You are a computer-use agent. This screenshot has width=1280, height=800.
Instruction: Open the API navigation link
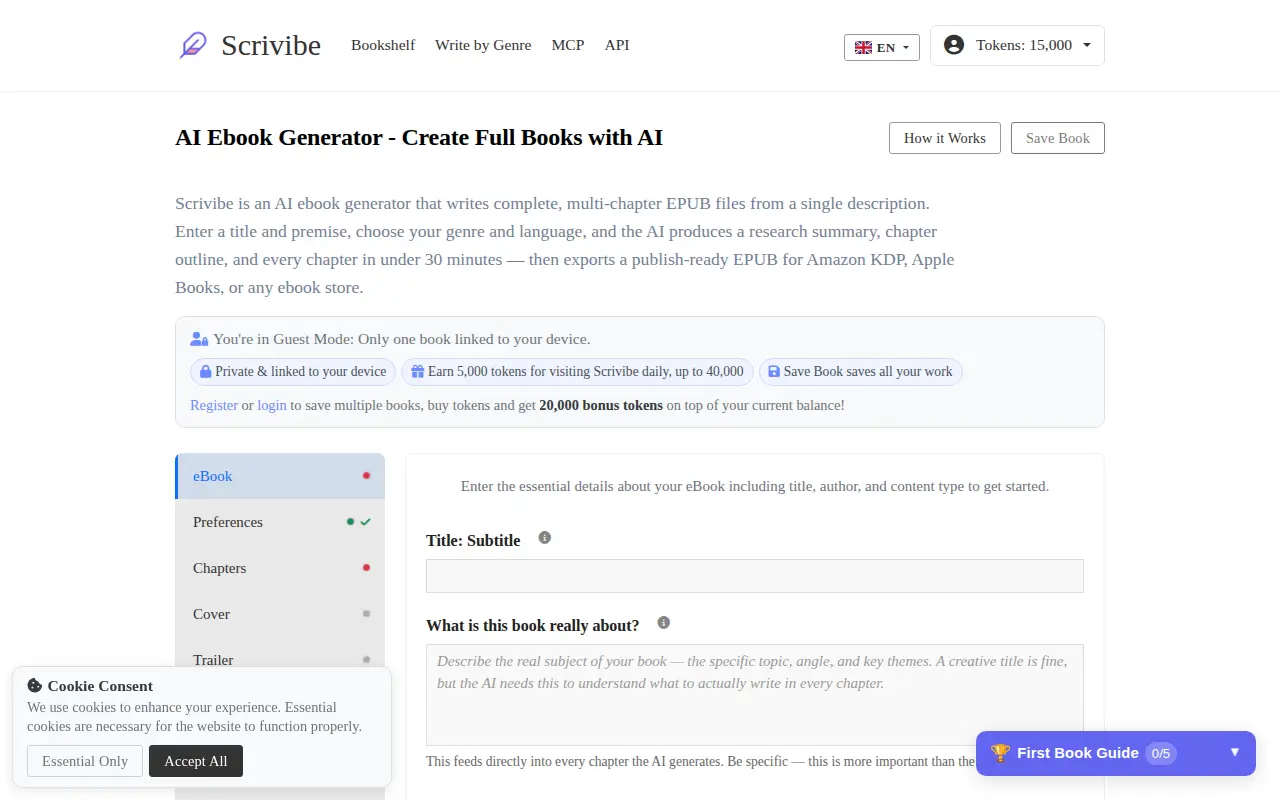617,45
